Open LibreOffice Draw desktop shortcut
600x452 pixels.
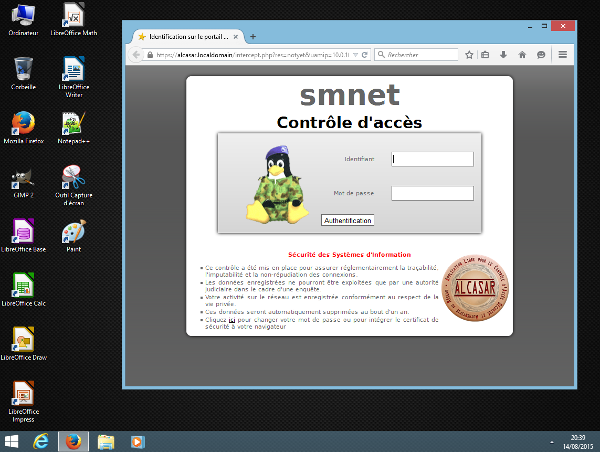(x=23, y=344)
